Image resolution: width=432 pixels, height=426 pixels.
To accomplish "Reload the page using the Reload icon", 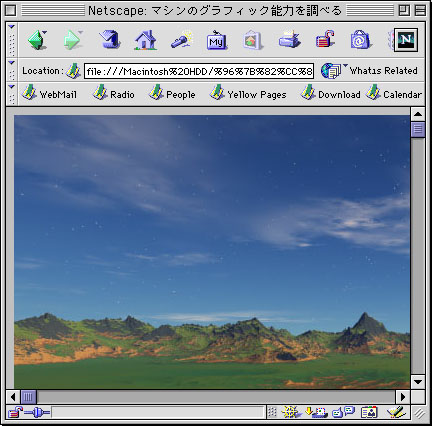I will [110, 40].
